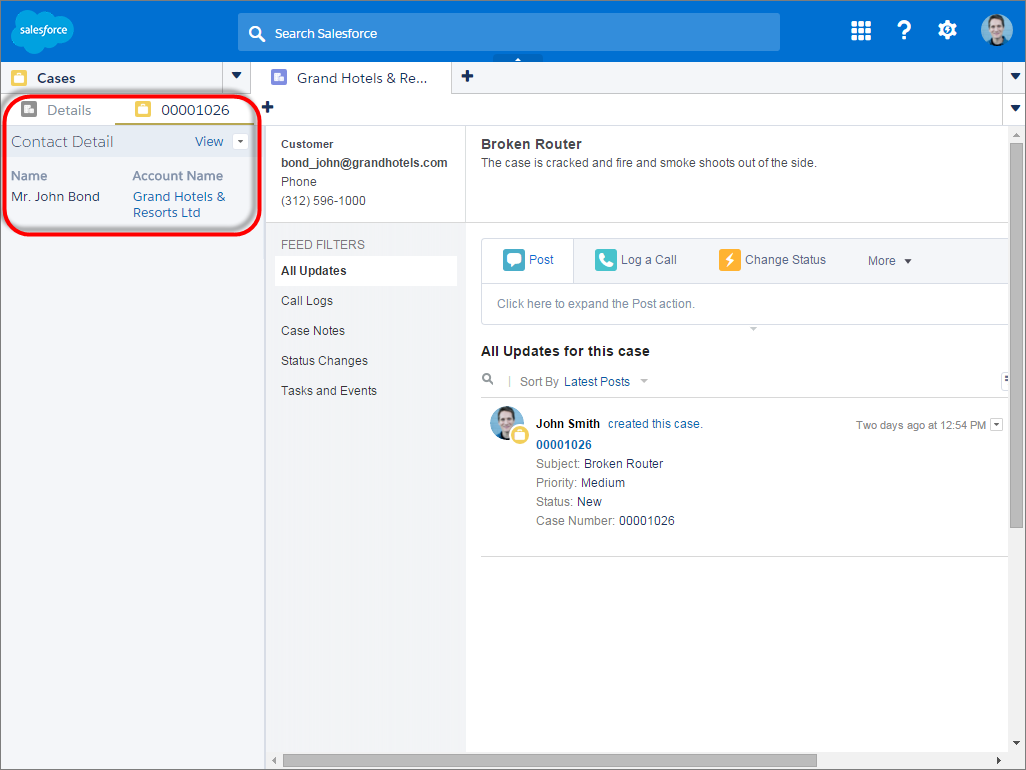Click the phone number (312) 596-1000

click(323, 201)
